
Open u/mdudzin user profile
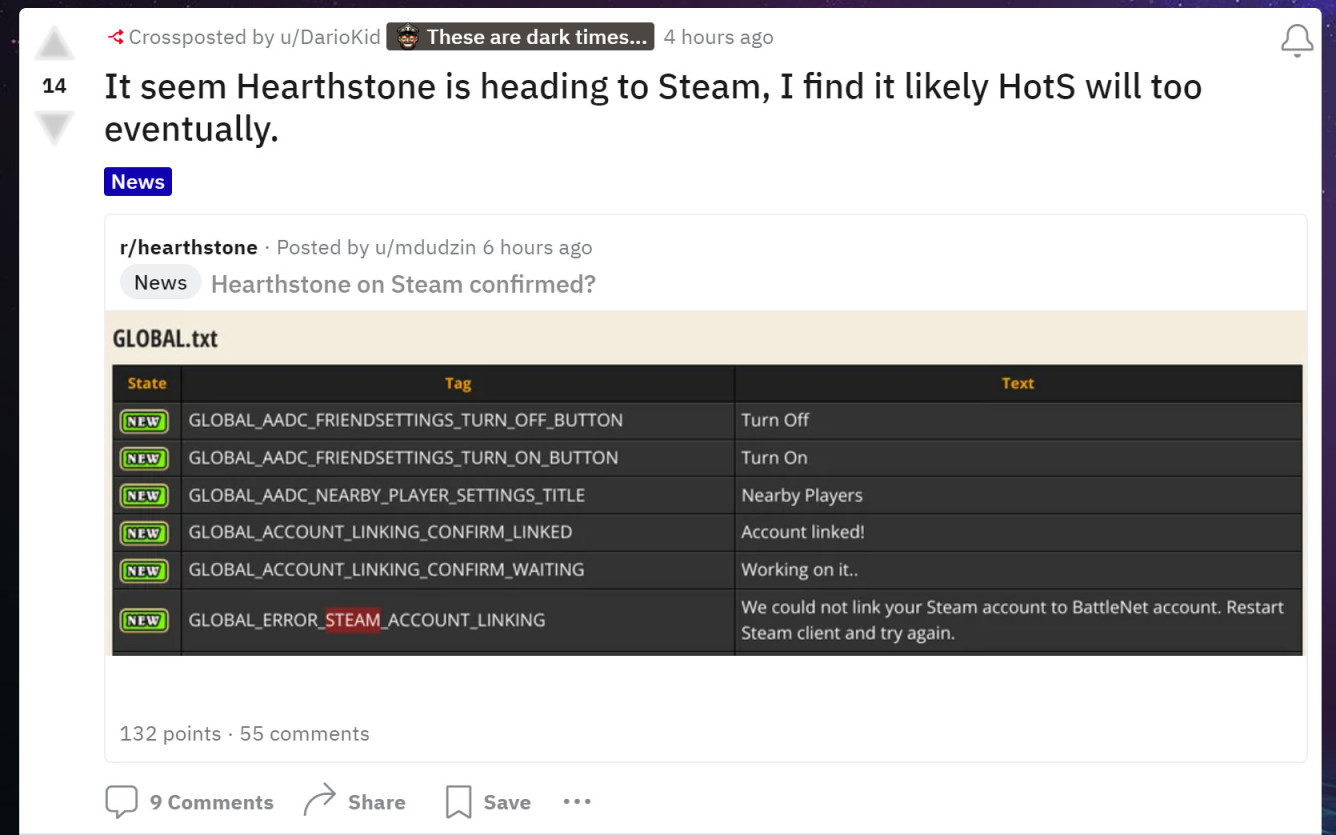point(425,247)
